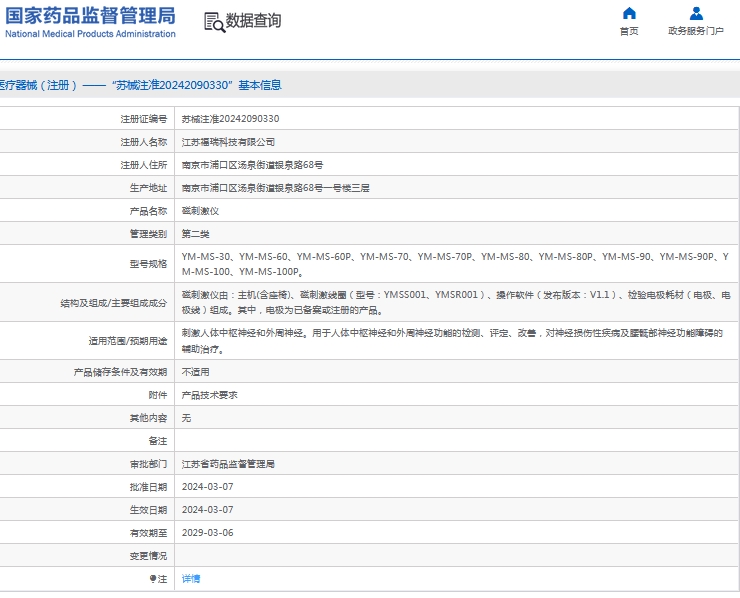Click the bullet icon beside 注
This screenshot has width=740, height=598.
152,579
